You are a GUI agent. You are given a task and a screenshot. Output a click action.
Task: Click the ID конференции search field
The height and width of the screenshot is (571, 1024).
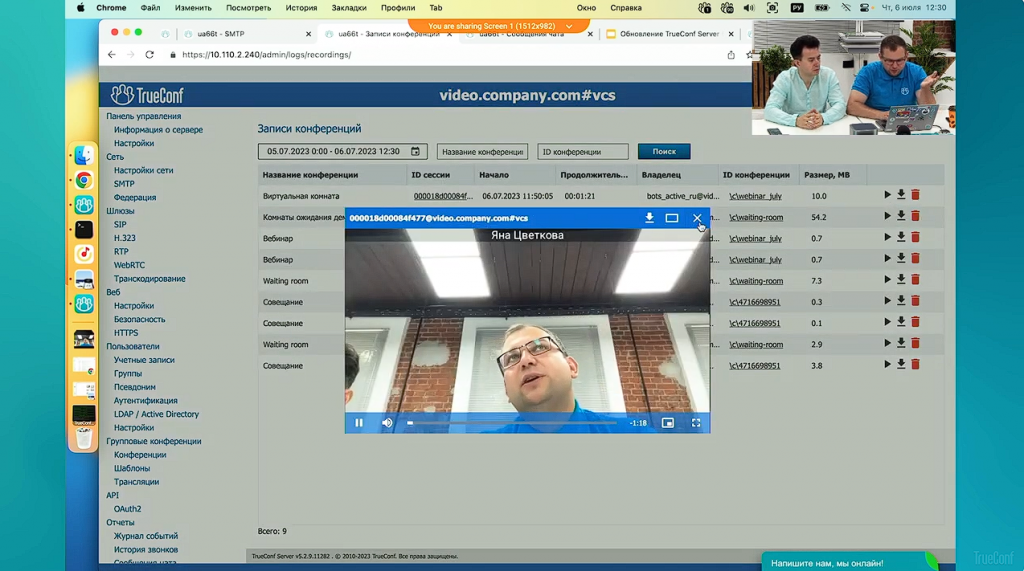583,152
